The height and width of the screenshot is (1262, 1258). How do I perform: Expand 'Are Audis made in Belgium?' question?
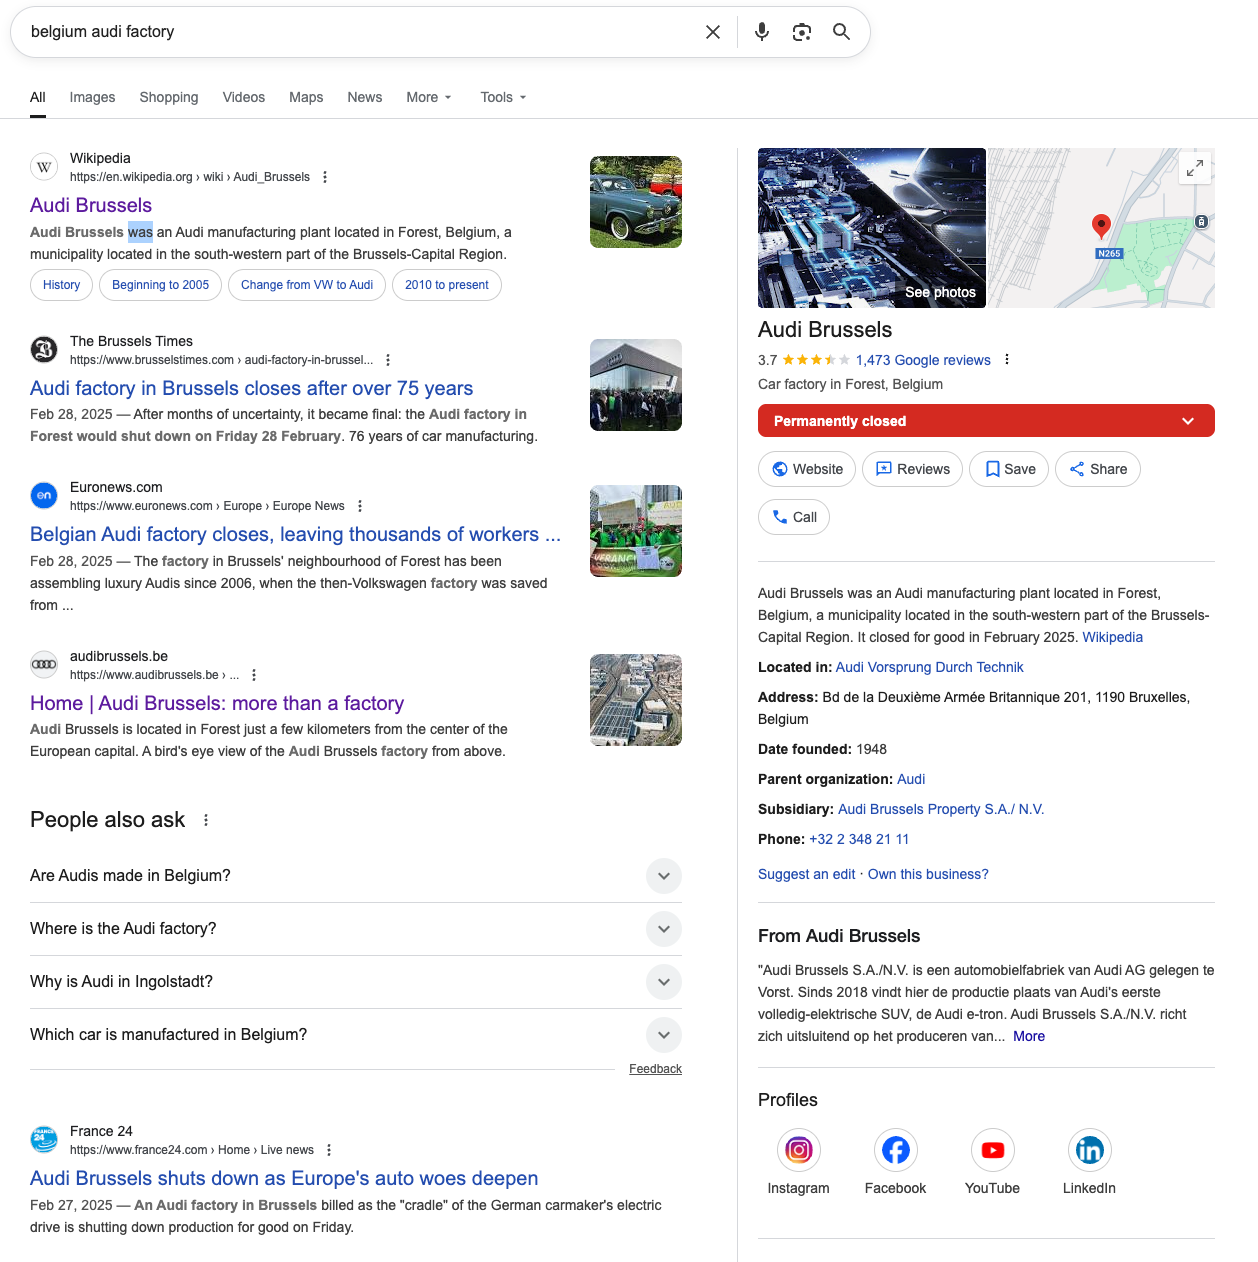click(x=356, y=876)
